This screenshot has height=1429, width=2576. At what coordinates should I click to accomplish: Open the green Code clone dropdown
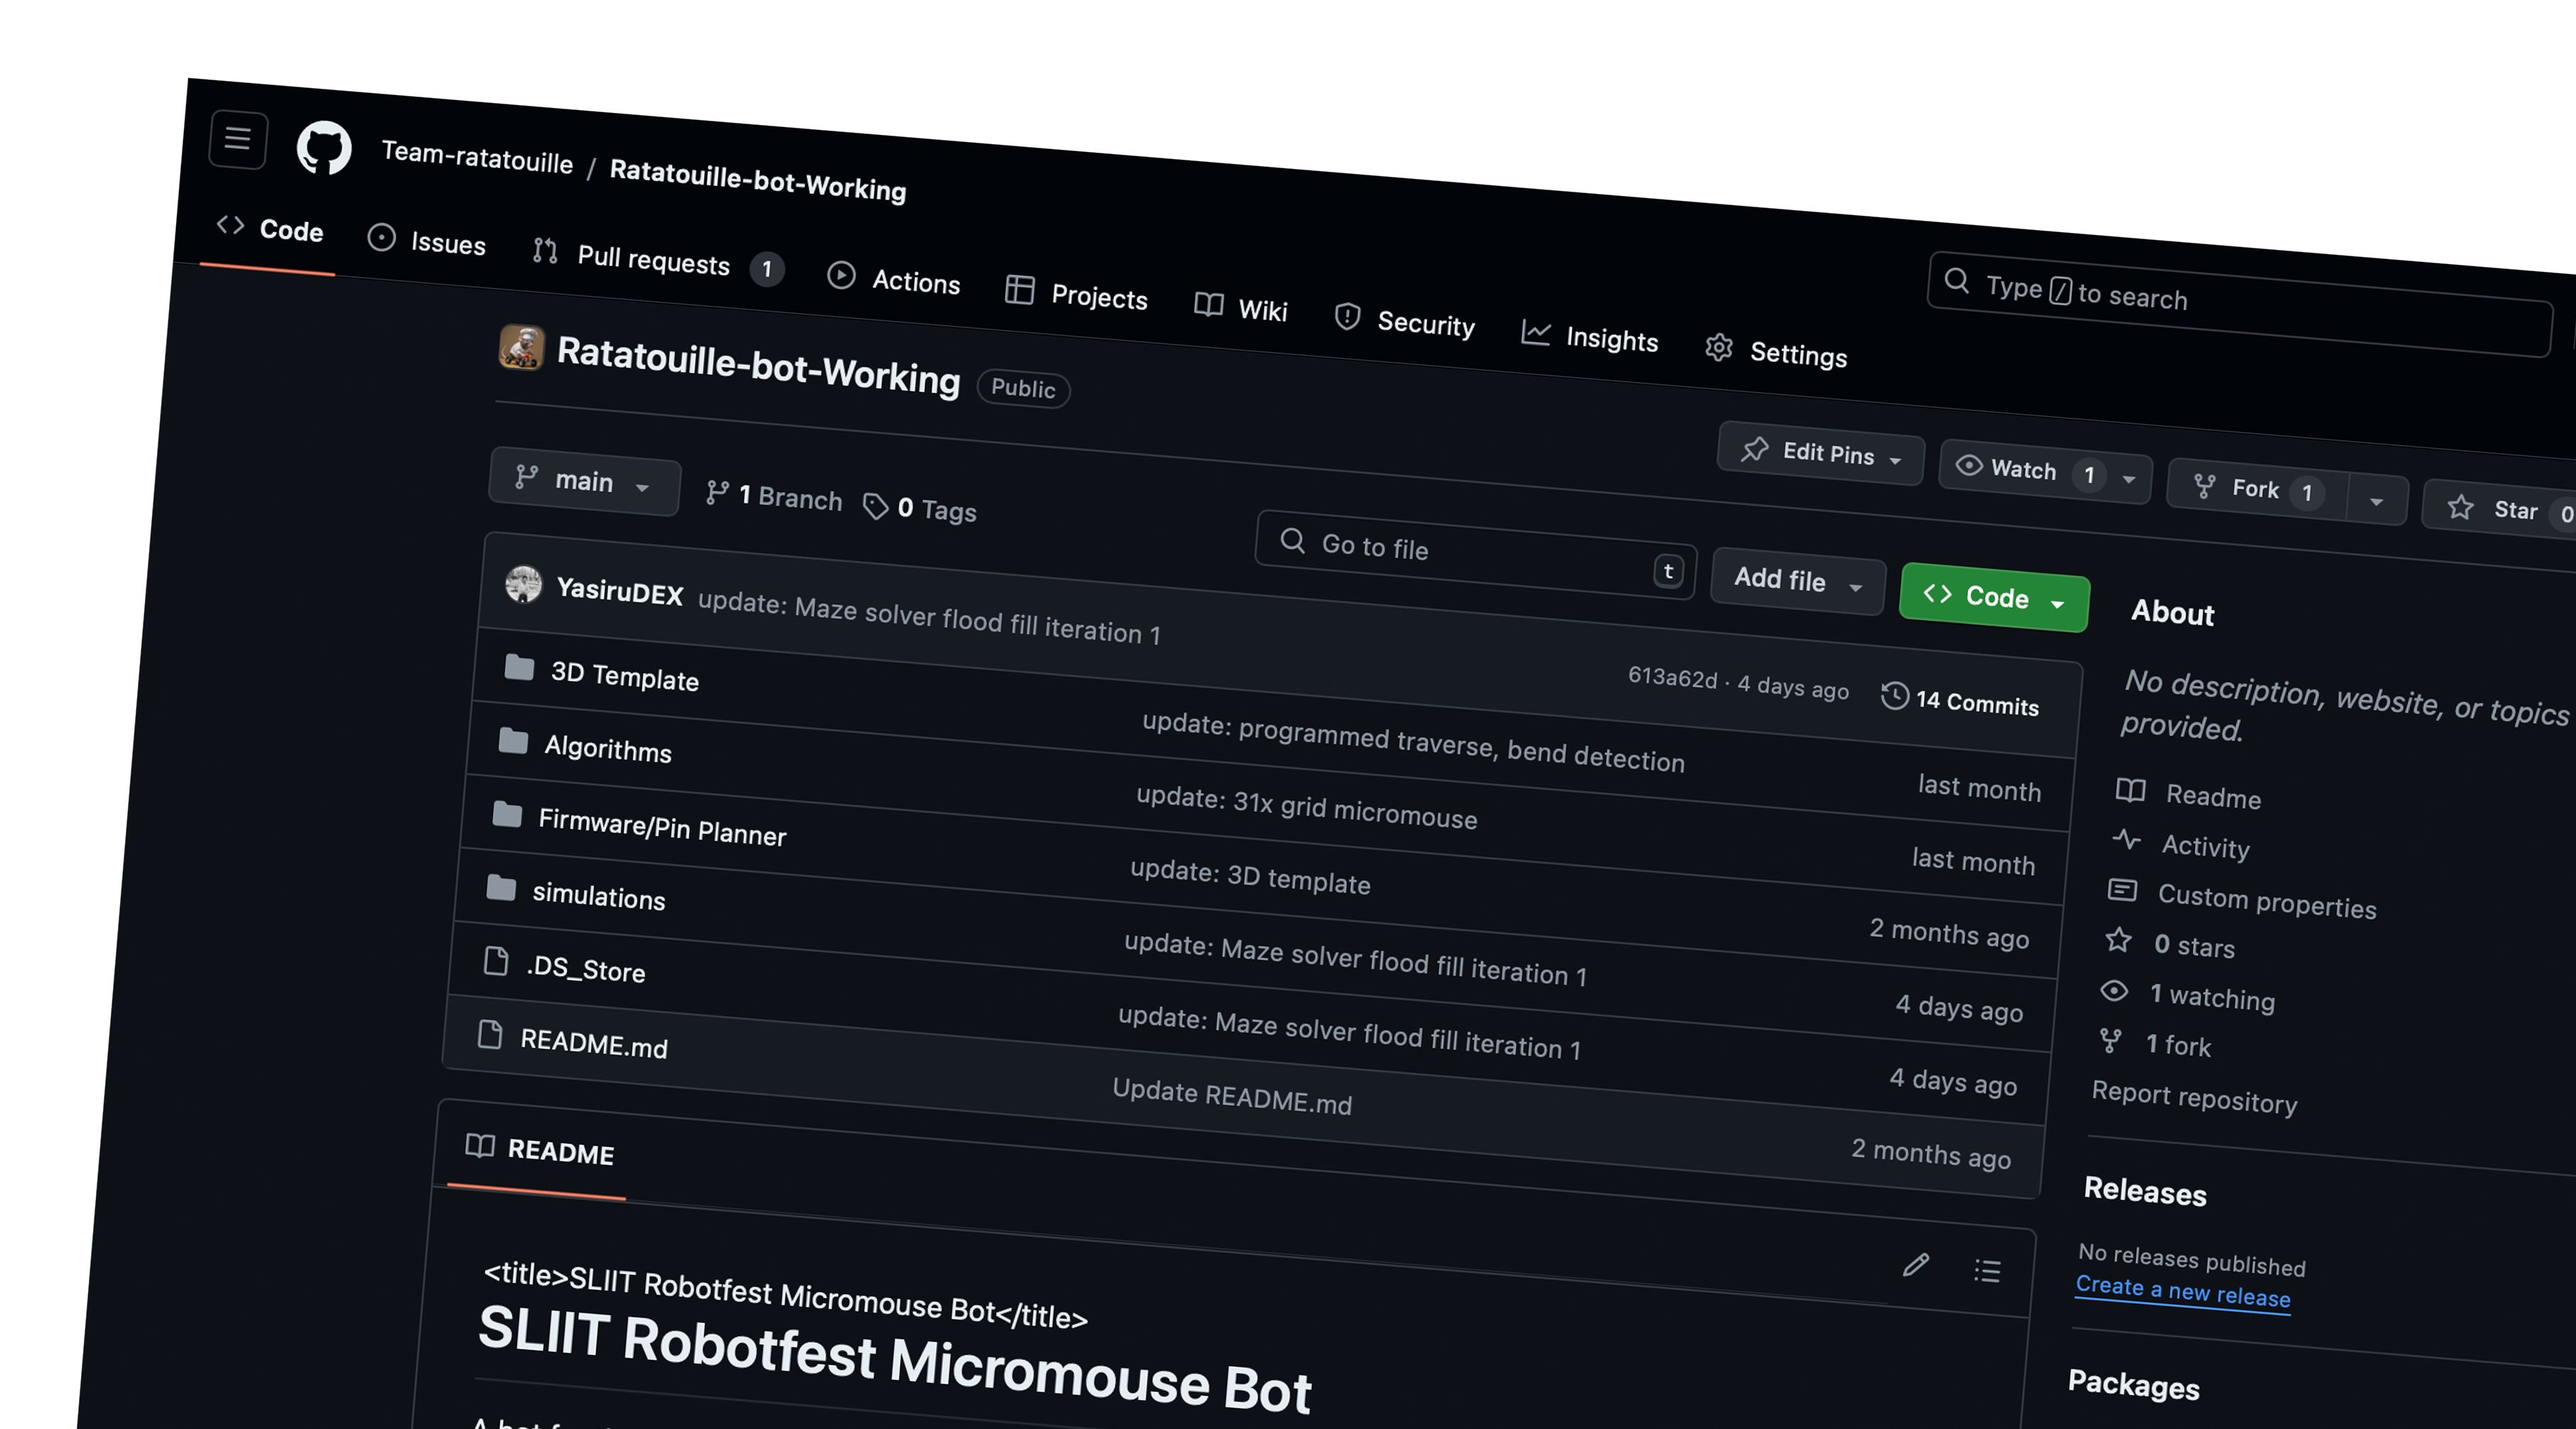click(x=1994, y=598)
